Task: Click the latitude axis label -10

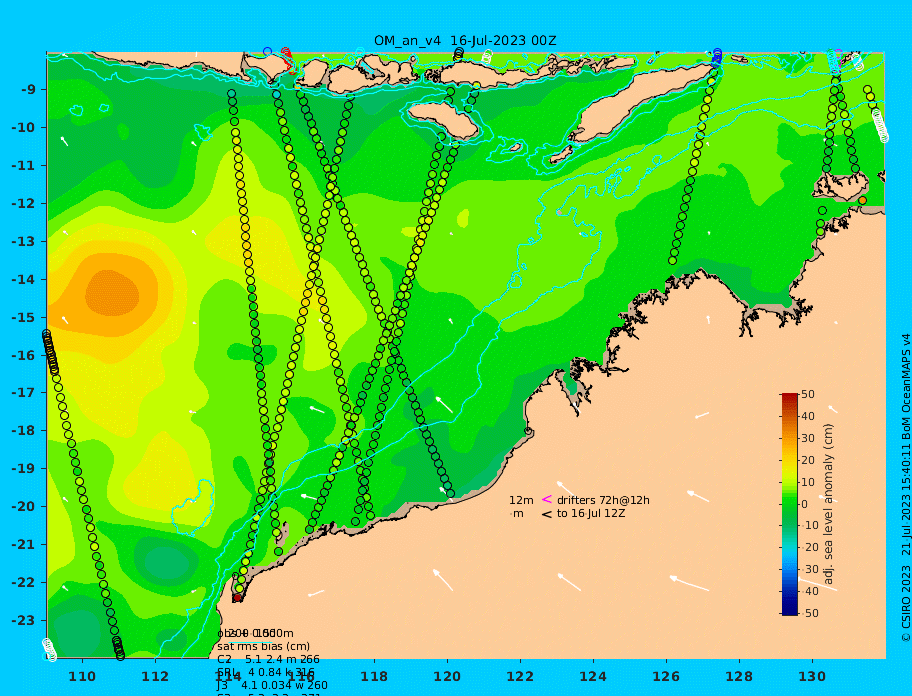Action: coord(24,127)
